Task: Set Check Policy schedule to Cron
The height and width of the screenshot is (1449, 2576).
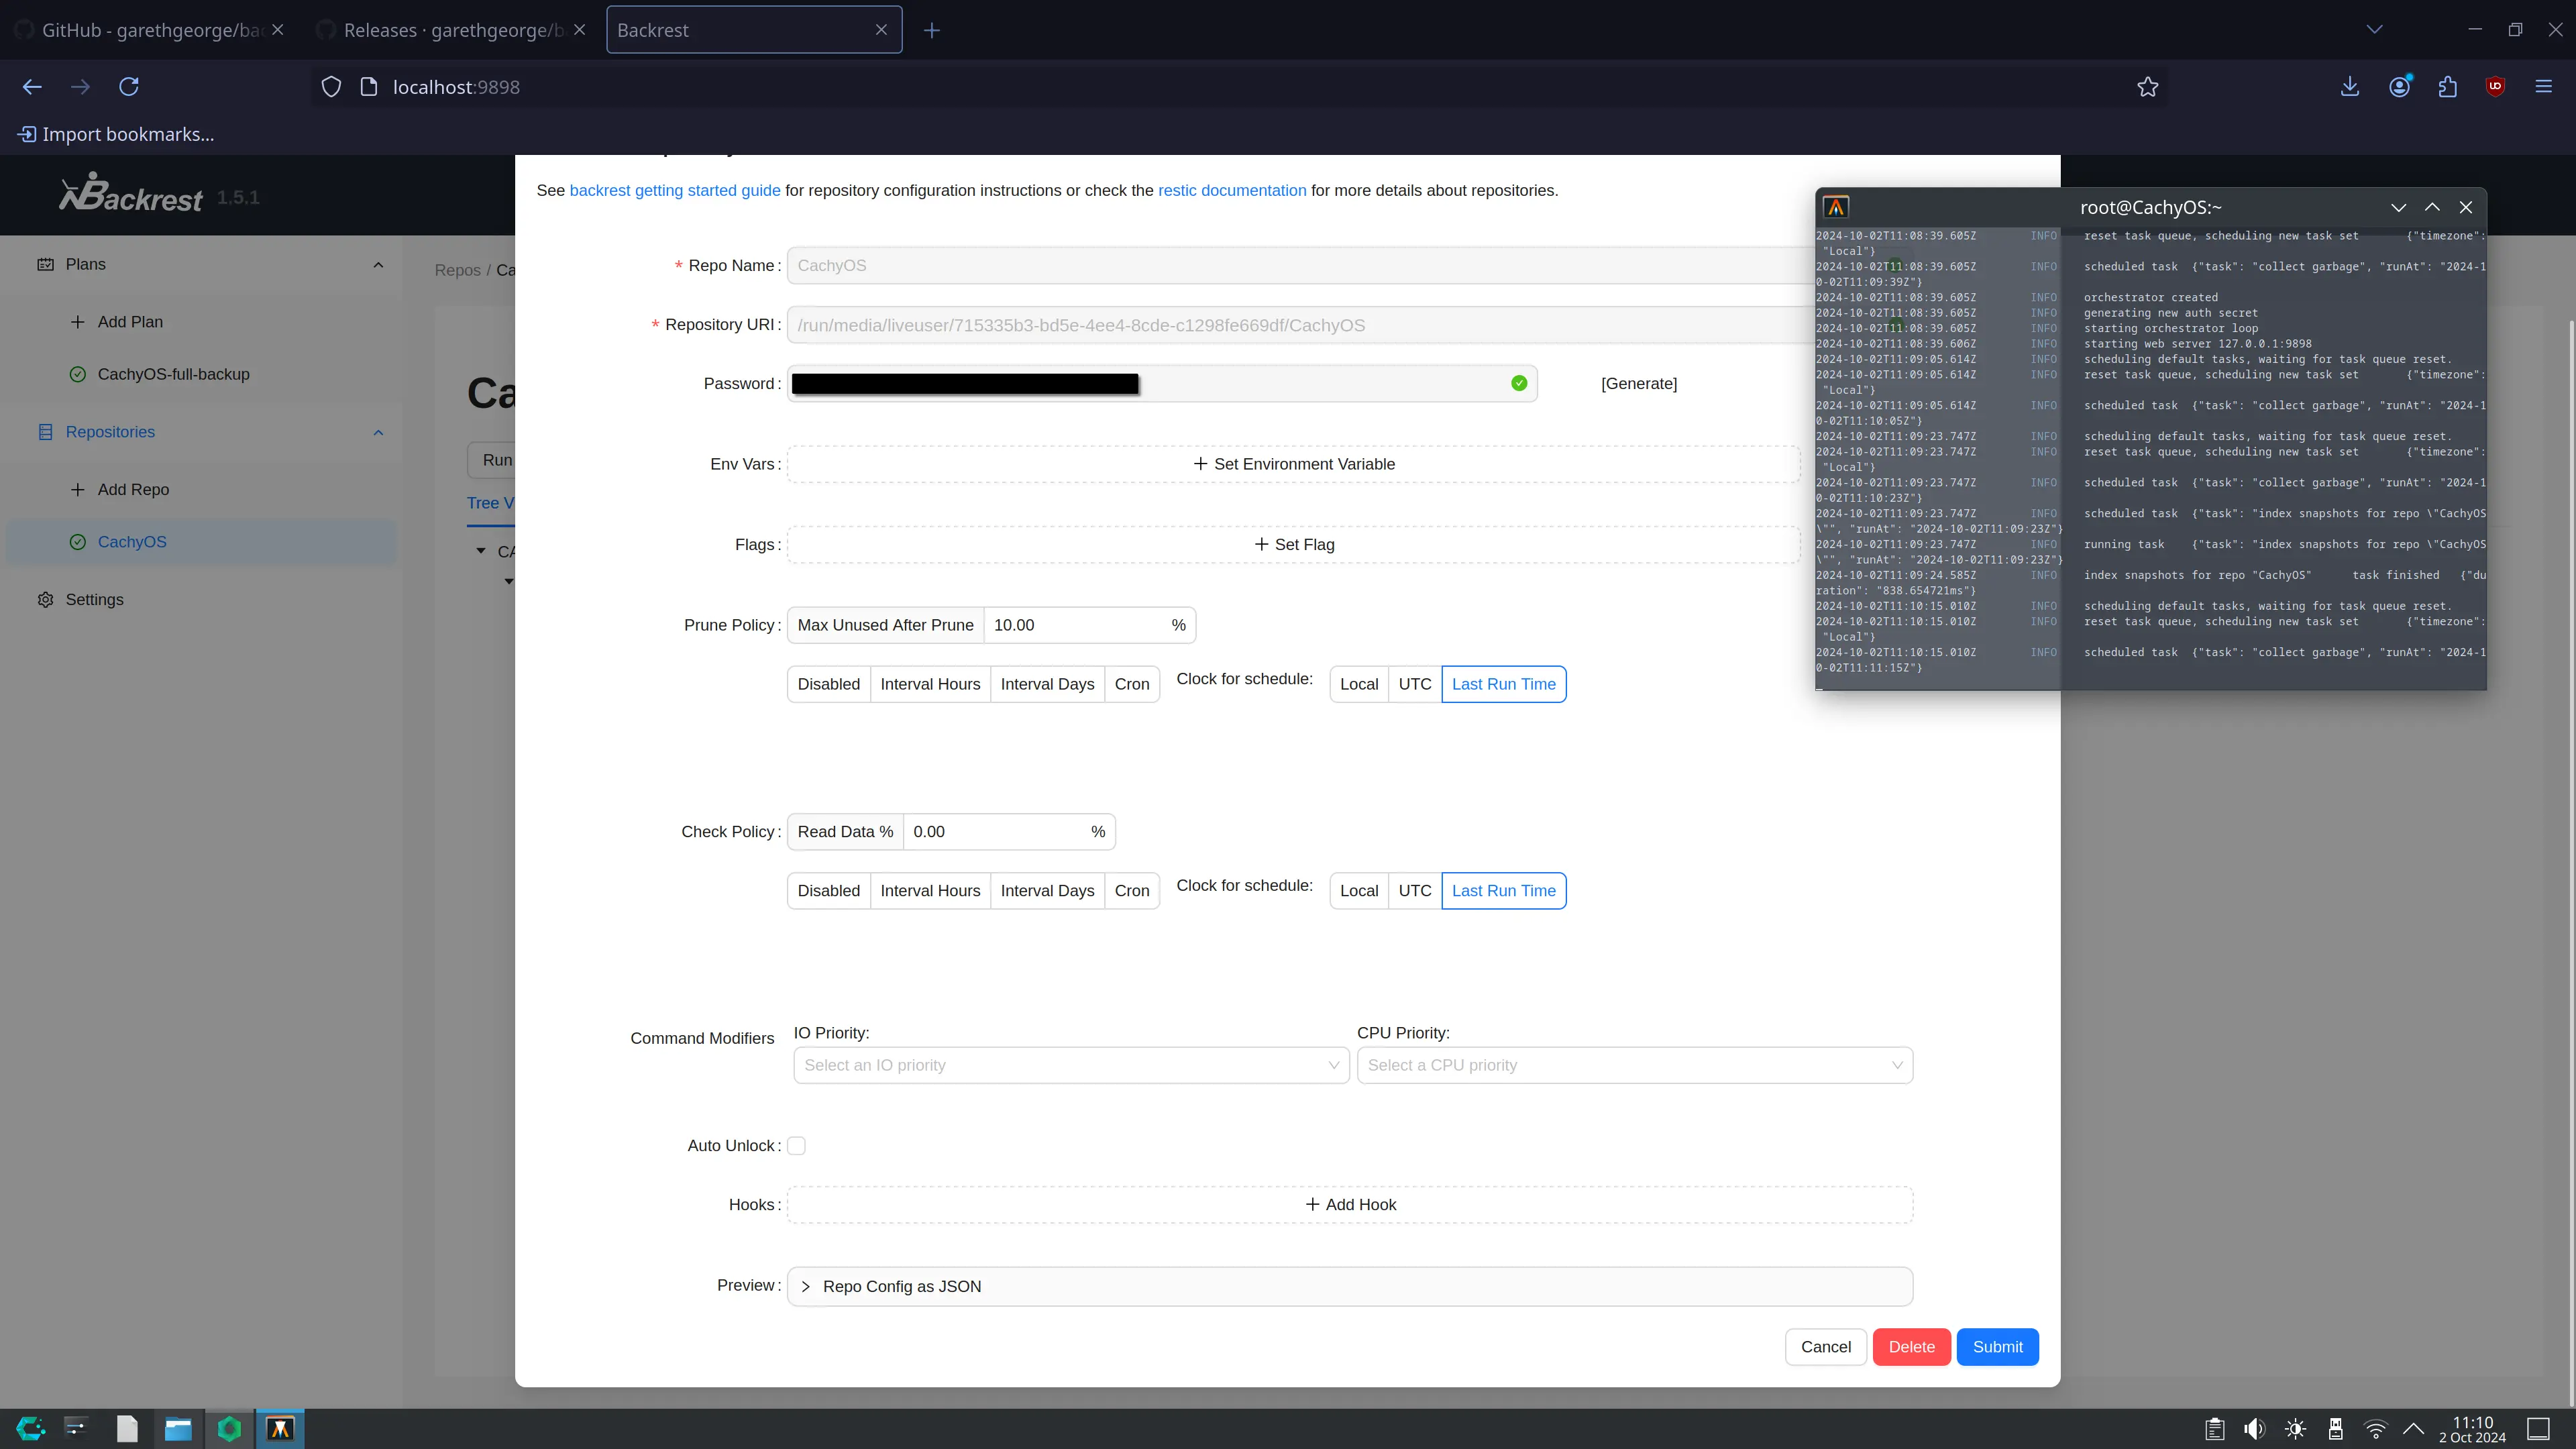Action: click(1132, 891)
